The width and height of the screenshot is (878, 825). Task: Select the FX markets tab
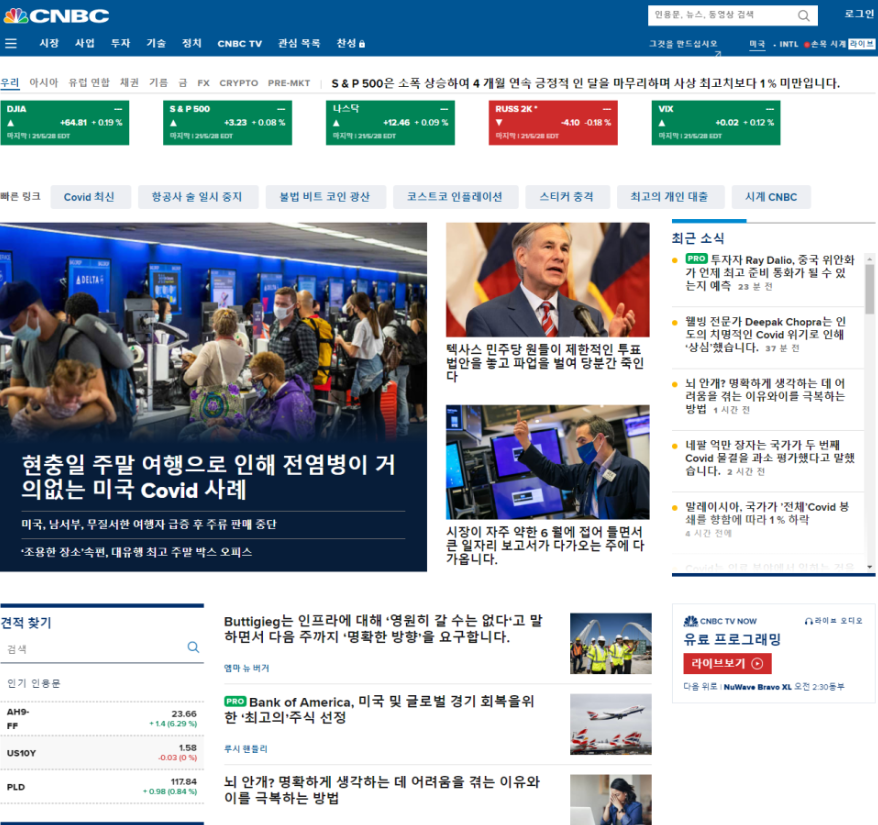click(x=203, y=83)
